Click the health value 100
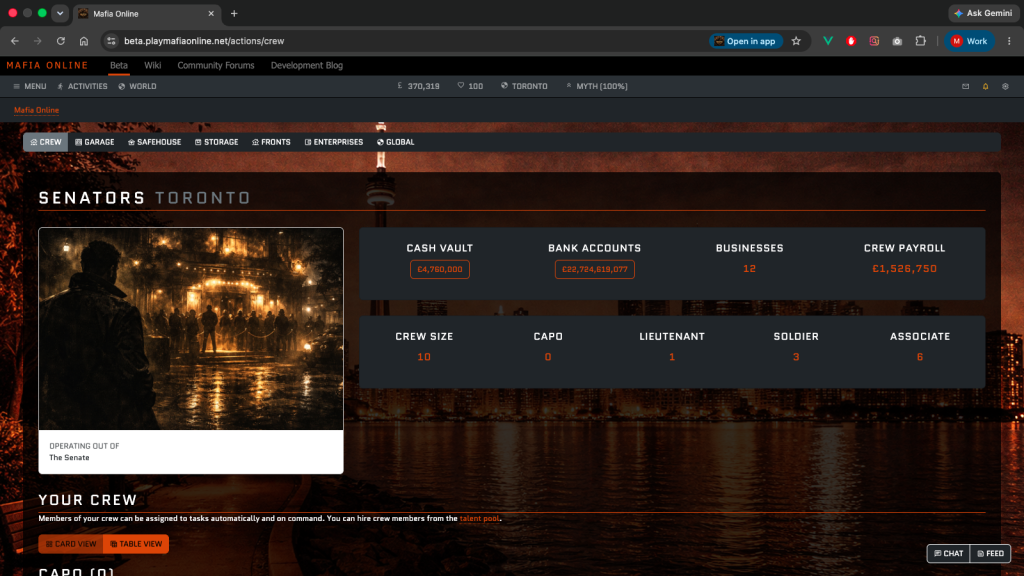 470,86
